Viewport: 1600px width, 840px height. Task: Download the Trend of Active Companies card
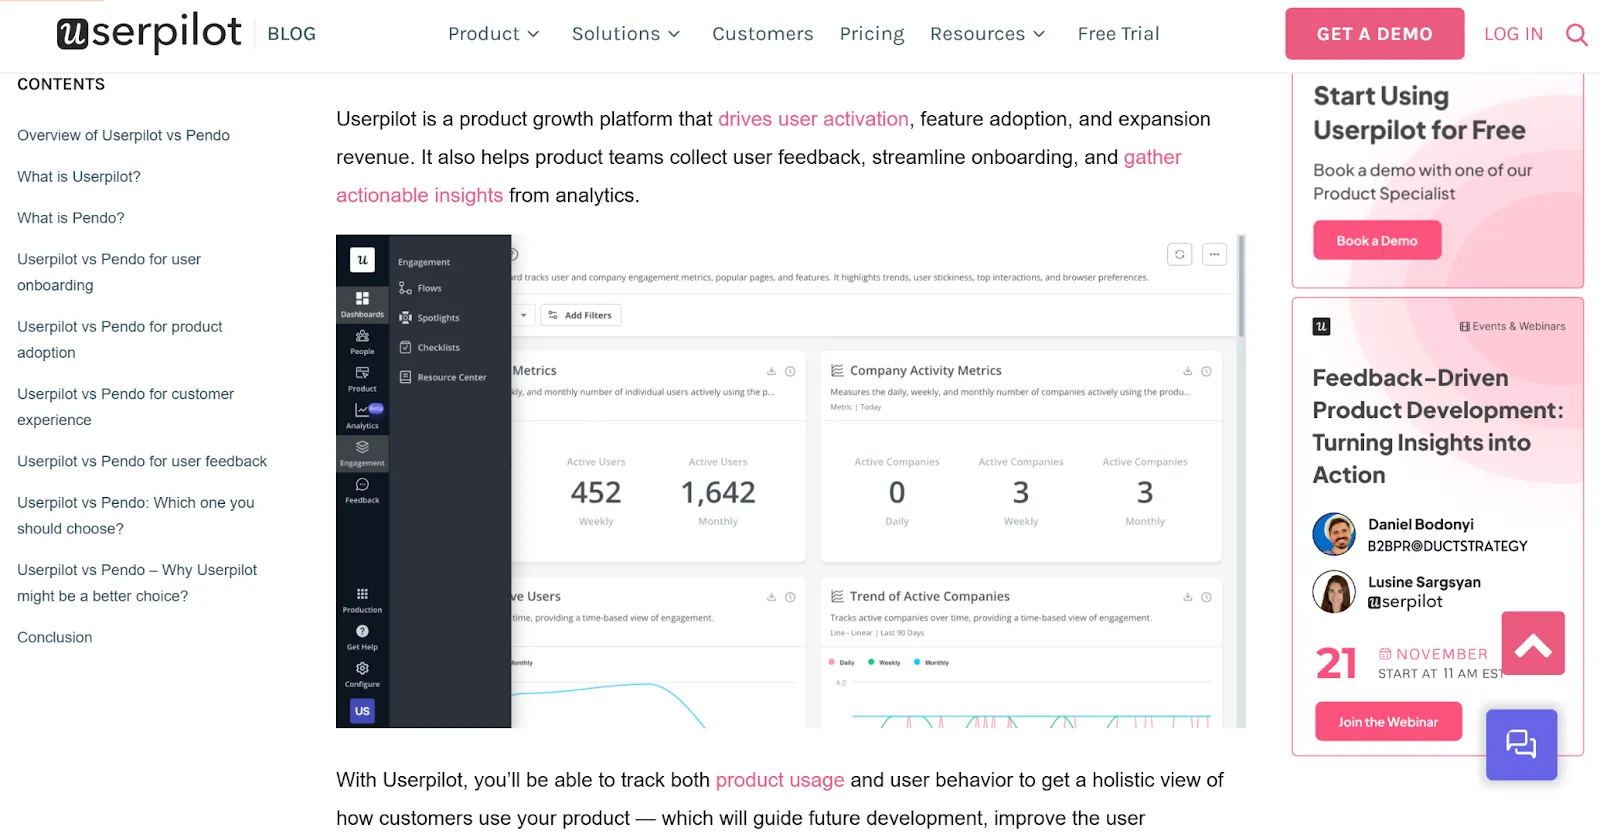pos(1187,597)
